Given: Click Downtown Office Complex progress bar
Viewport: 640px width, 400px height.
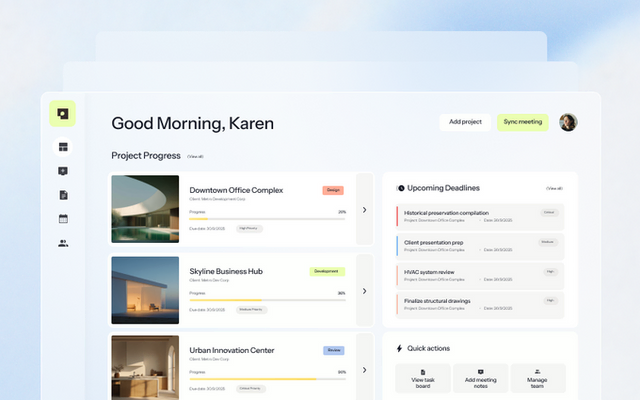Looking at the screenshot, I should point(267,219).
